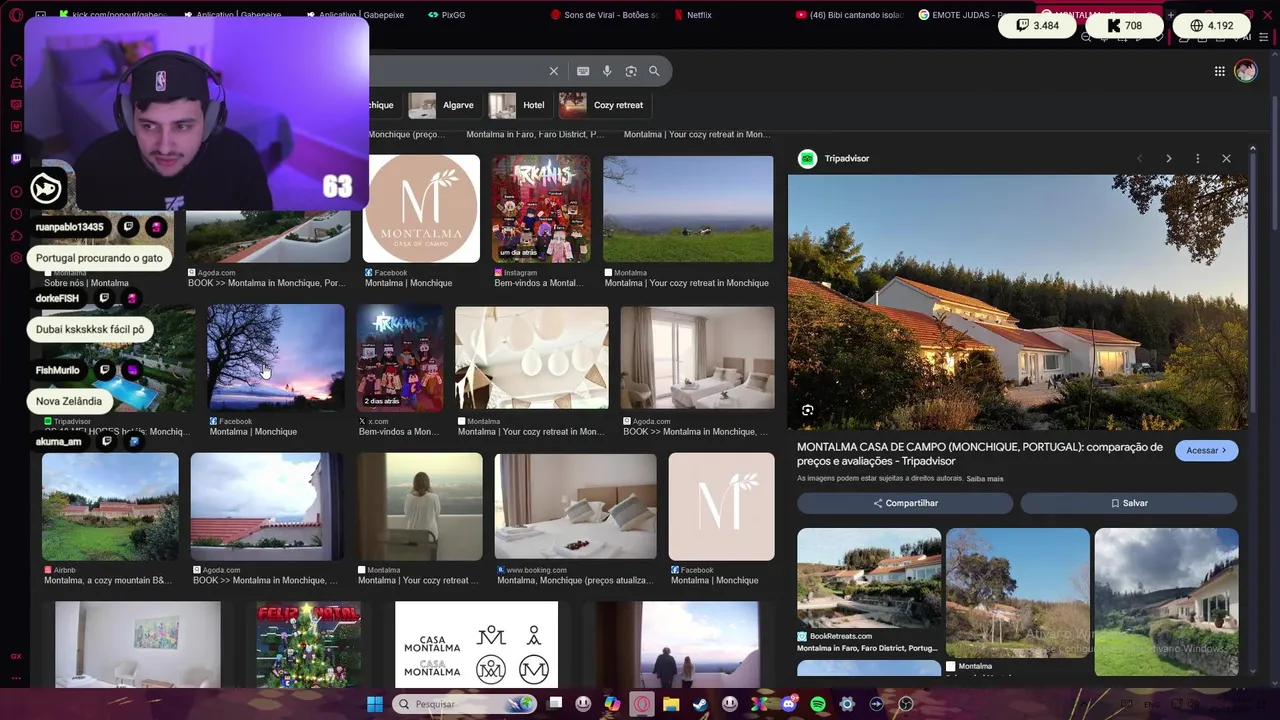Open File Explorer from the taskbar
This screenshot has height=720, width=1280.
[671, 704]
